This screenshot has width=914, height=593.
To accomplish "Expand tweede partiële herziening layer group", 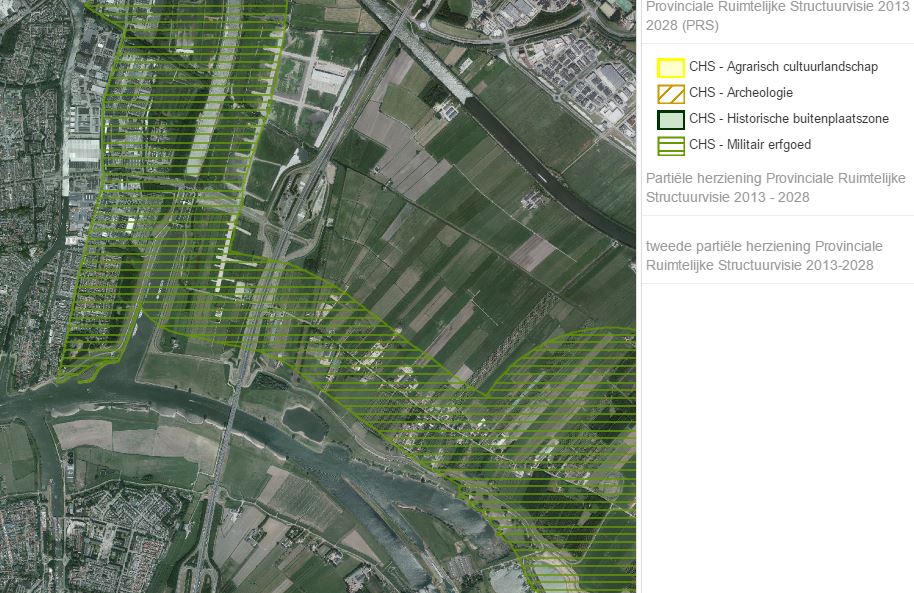I will point(764,255).
